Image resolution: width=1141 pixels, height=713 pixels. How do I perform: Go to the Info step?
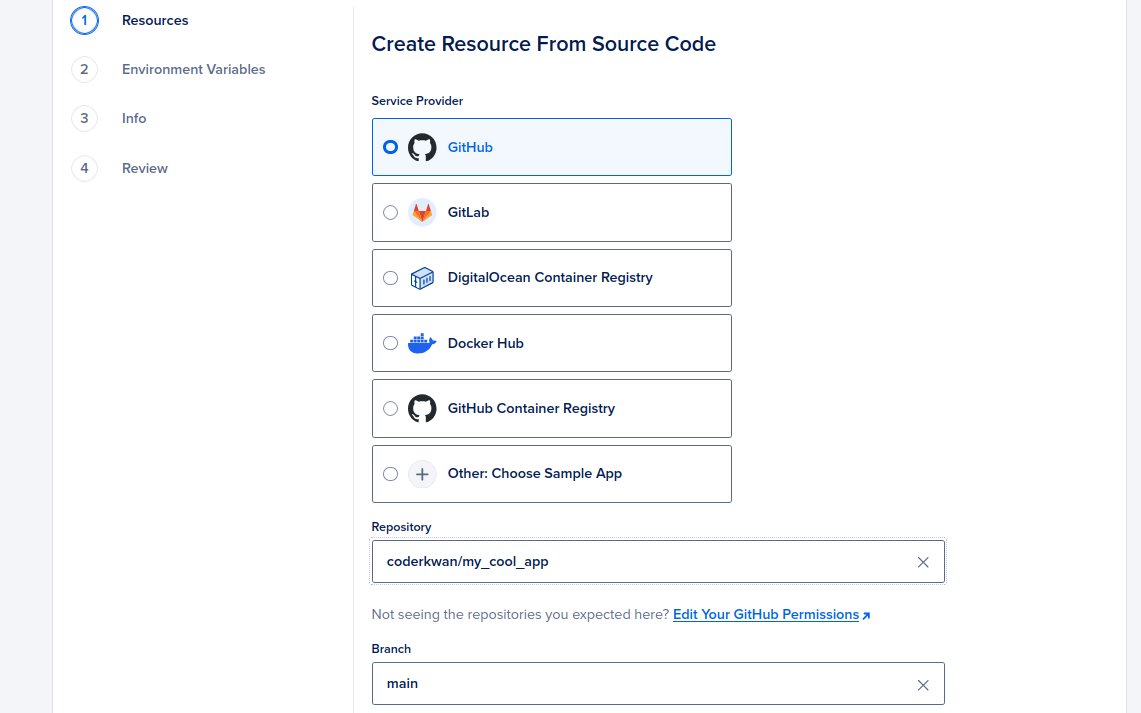[x=134, y=118]
